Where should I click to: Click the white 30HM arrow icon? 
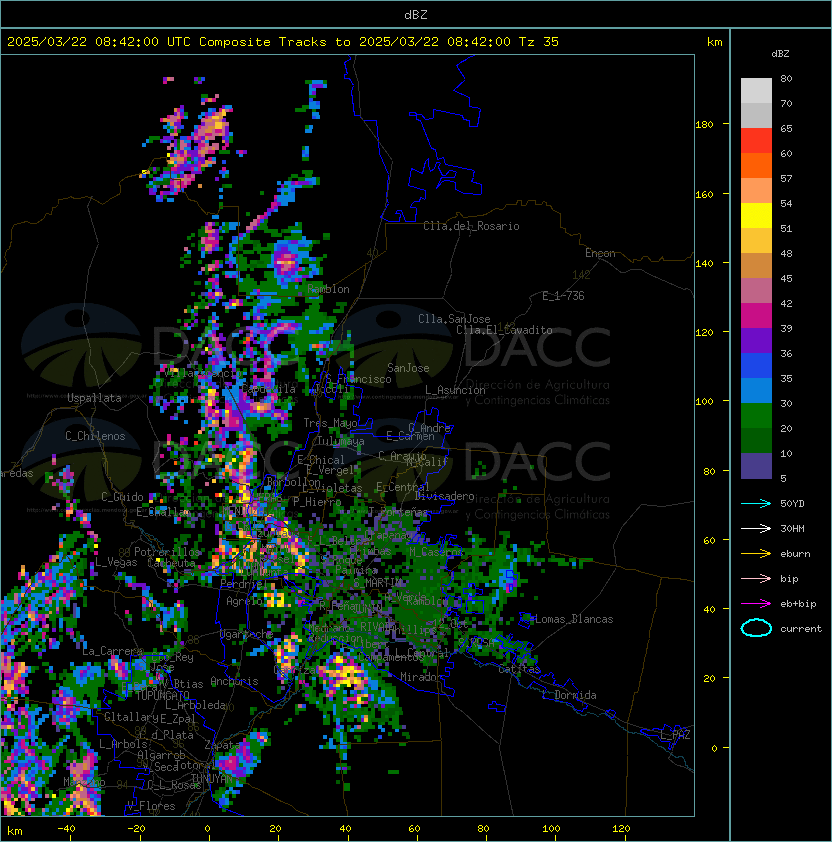(x=756, y=528)
